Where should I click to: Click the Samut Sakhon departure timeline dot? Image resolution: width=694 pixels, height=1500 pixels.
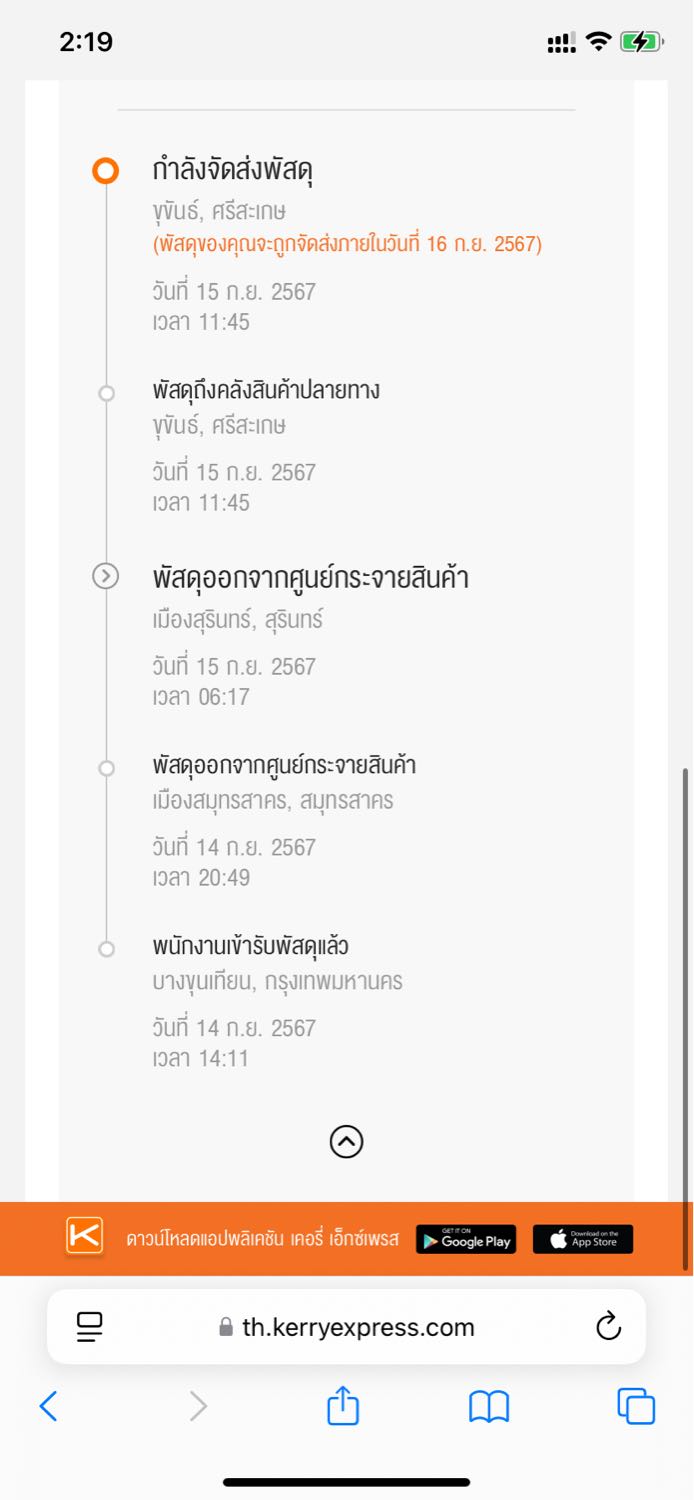coord(106,768)
